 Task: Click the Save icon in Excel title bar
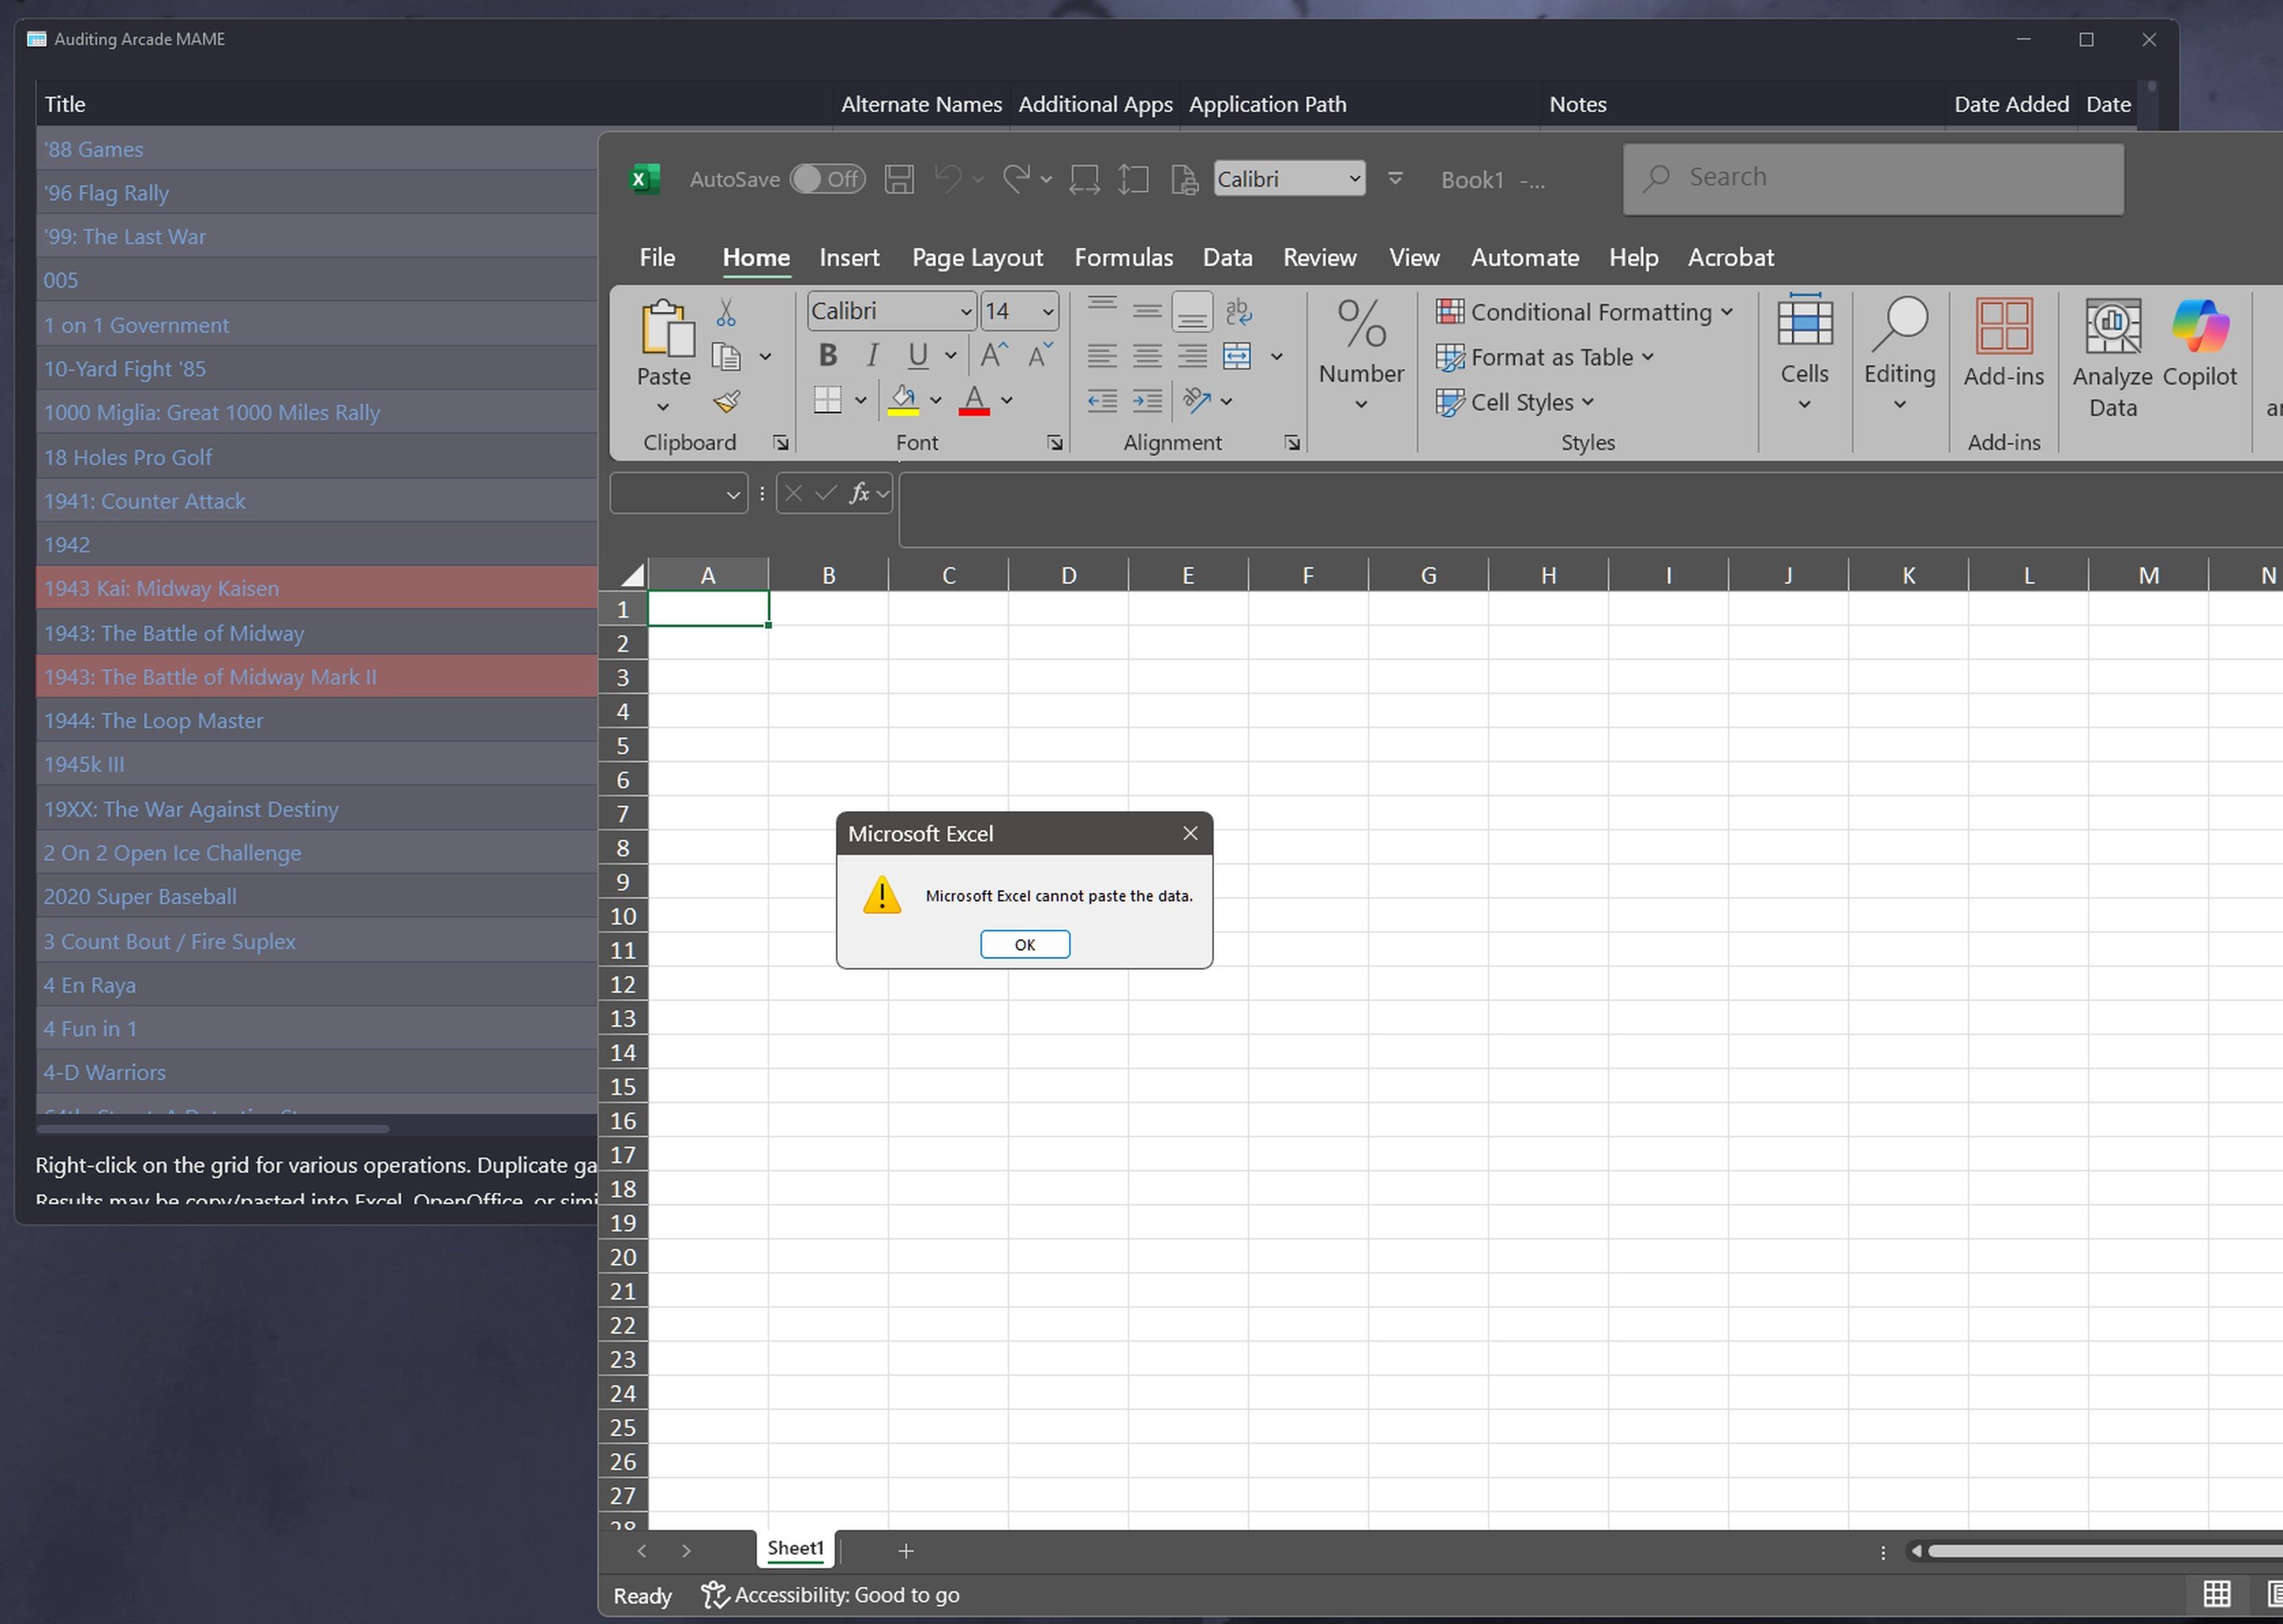898,179
